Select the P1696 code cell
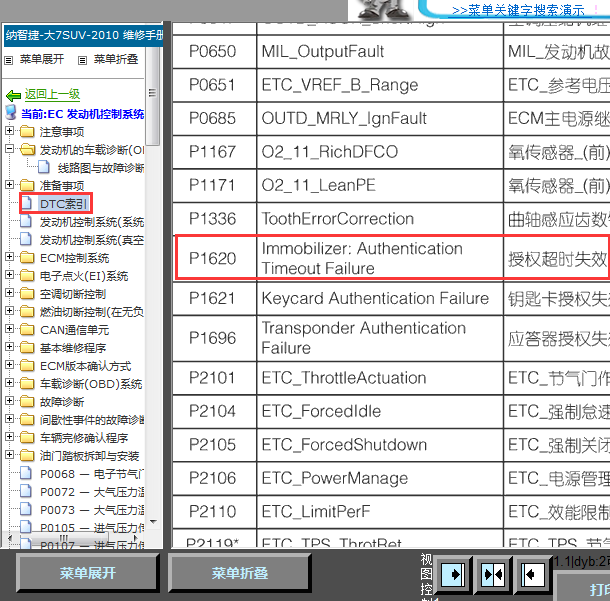The width and height of the screenshot is (610, 601). [x=213, y=338]
